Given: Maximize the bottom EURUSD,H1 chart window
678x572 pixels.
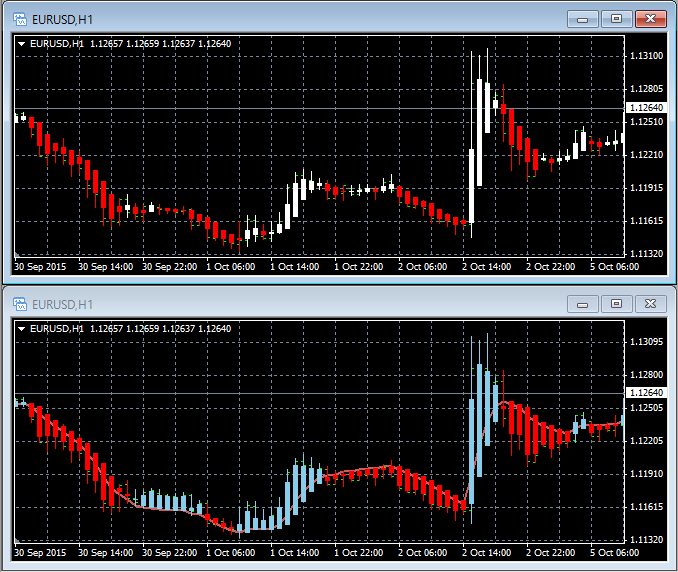Looking at the screenshot, I should 616,304.
